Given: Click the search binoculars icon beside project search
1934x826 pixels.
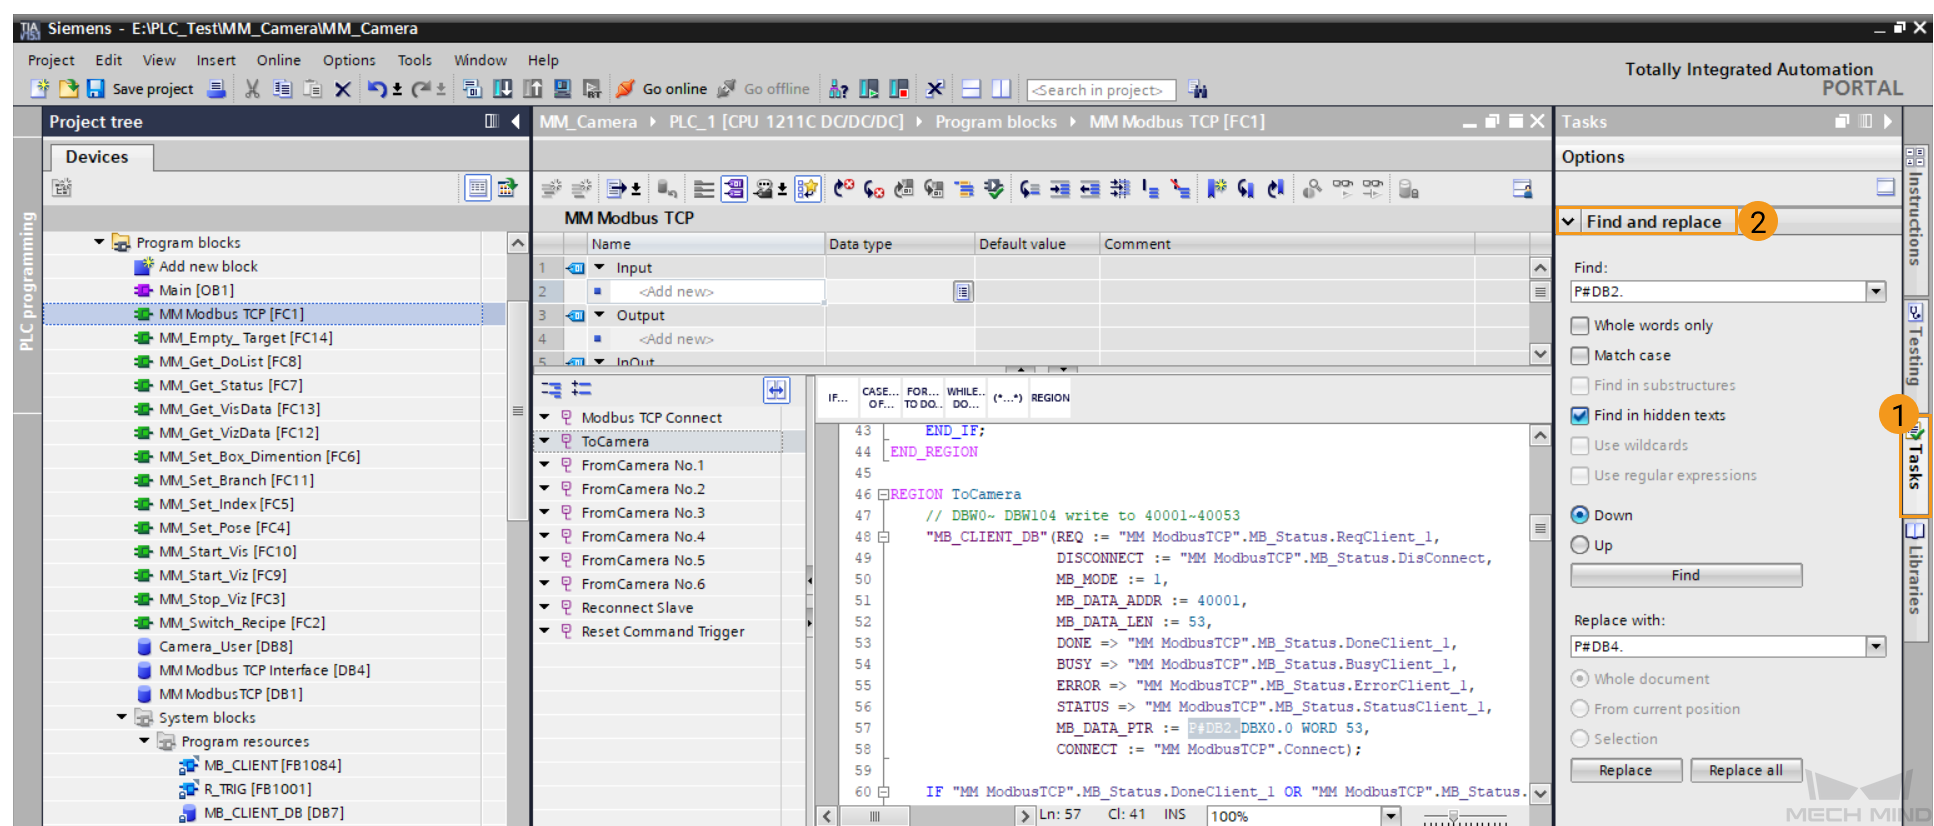Looking at the screenshot, I should tap(1197, 90).
